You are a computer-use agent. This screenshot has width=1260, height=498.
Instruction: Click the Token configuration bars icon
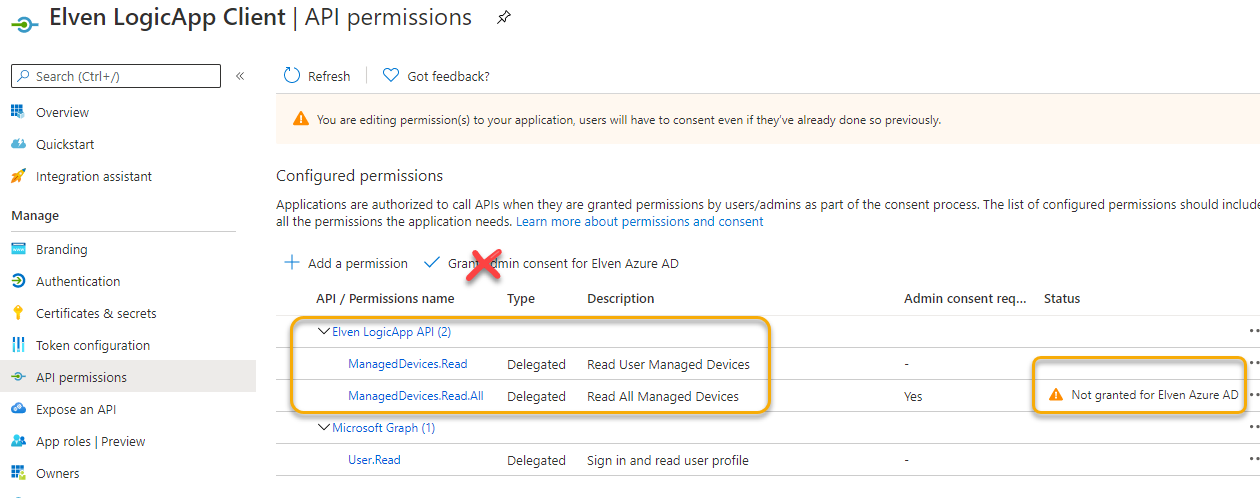[18, 345]
